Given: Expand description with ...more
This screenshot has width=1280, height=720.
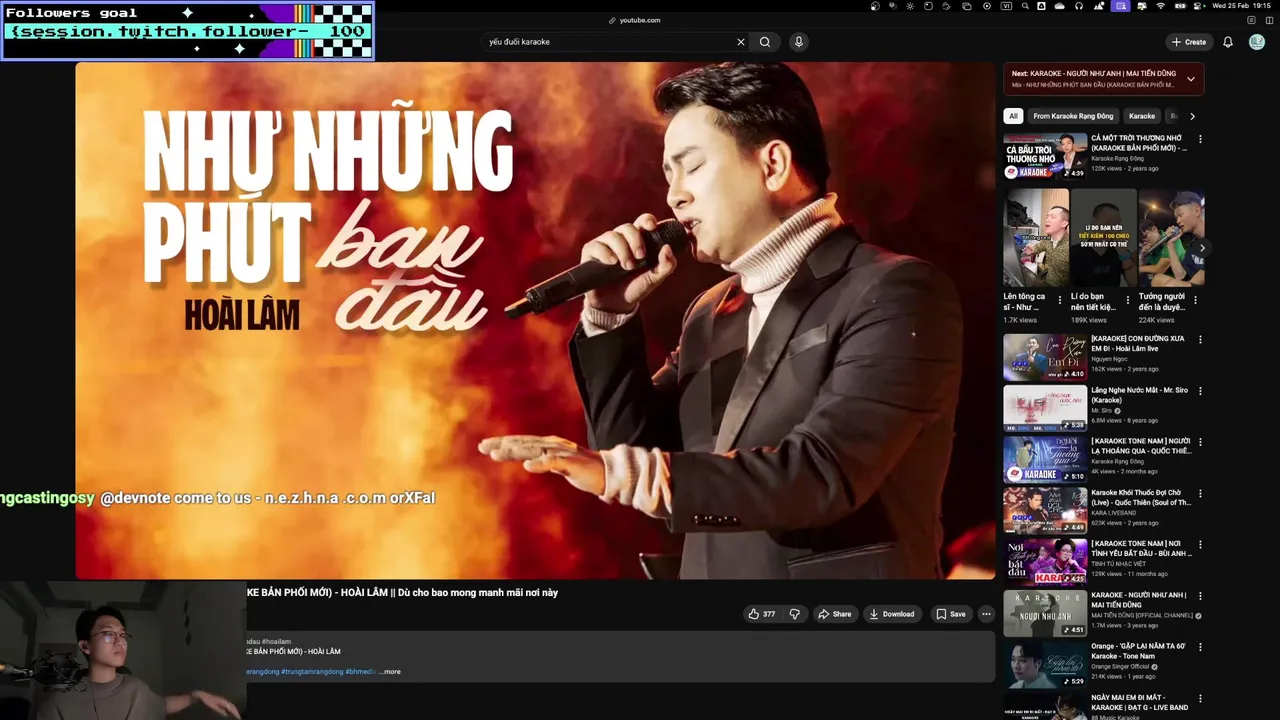Looking at the screenshot, I should (390, 672).
